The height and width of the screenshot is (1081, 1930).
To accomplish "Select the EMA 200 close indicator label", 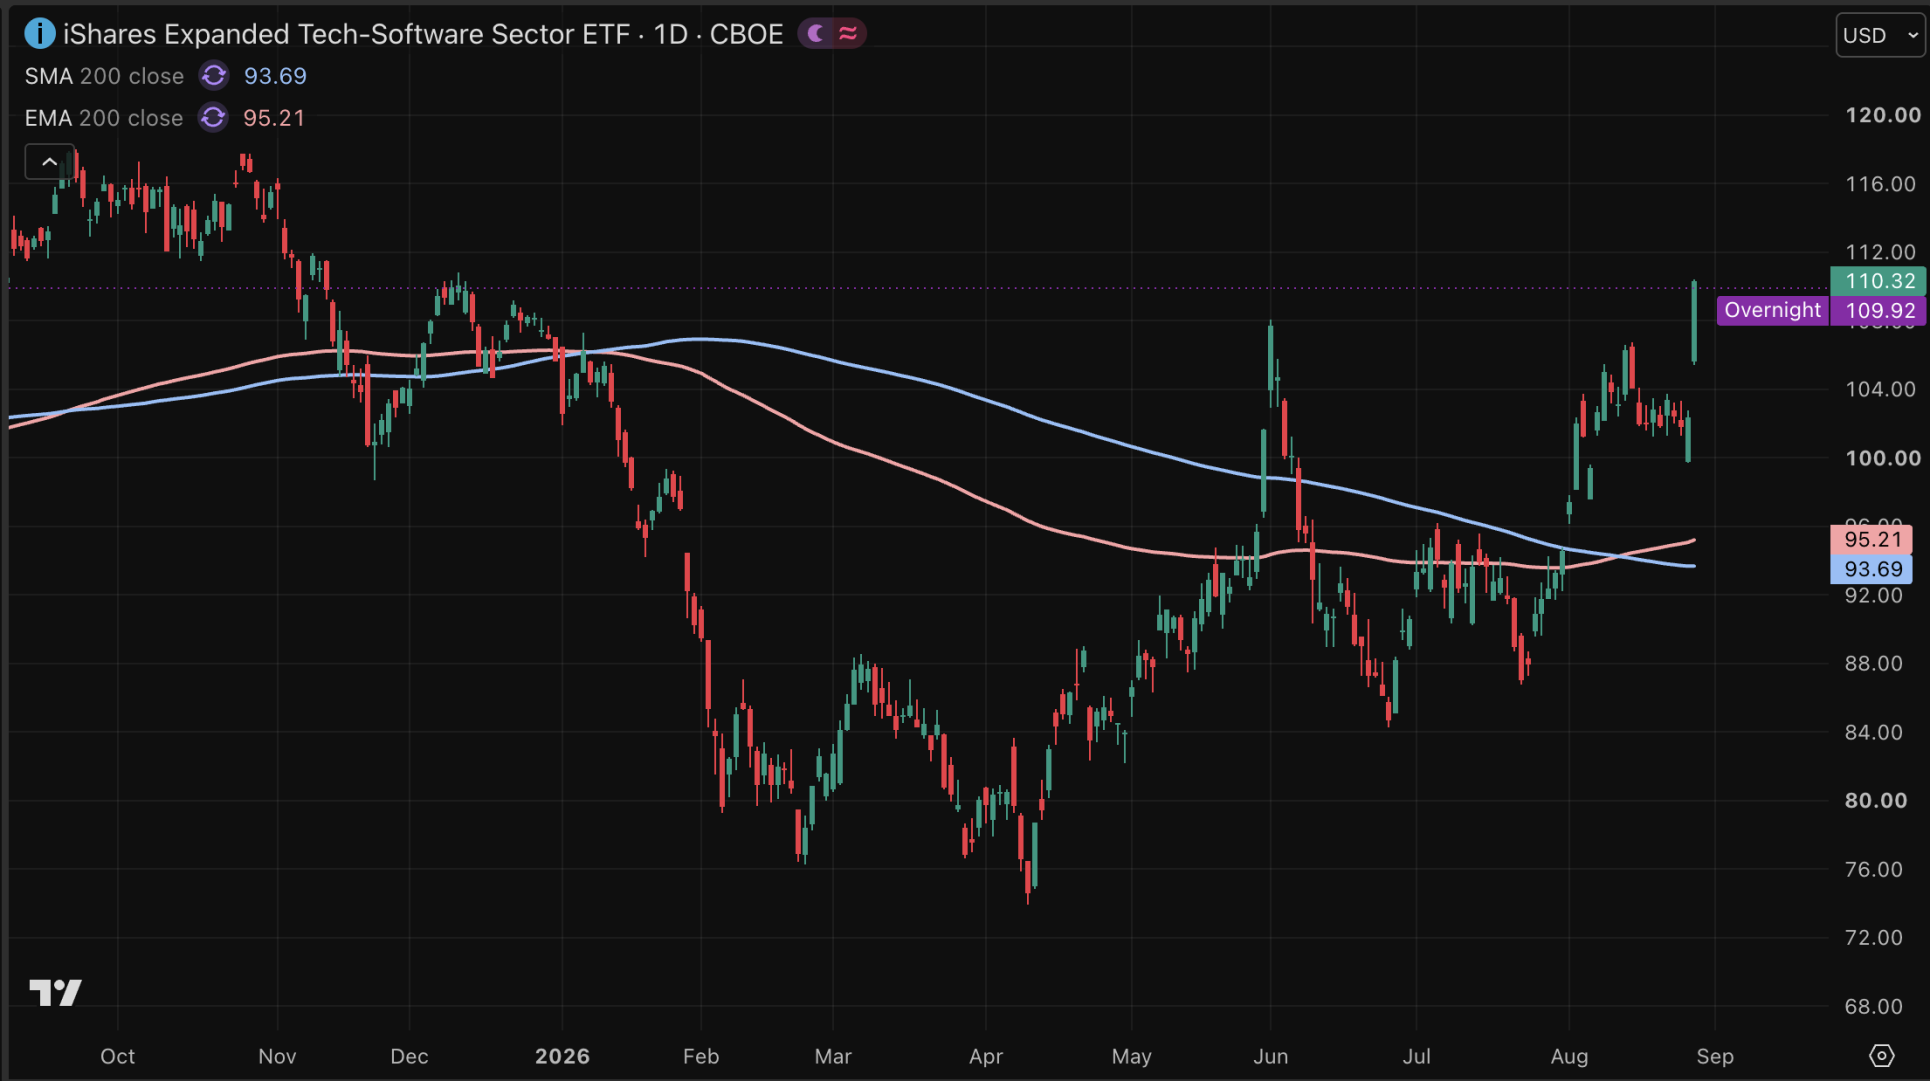I will pyautogui.click(x=104, y=118).
